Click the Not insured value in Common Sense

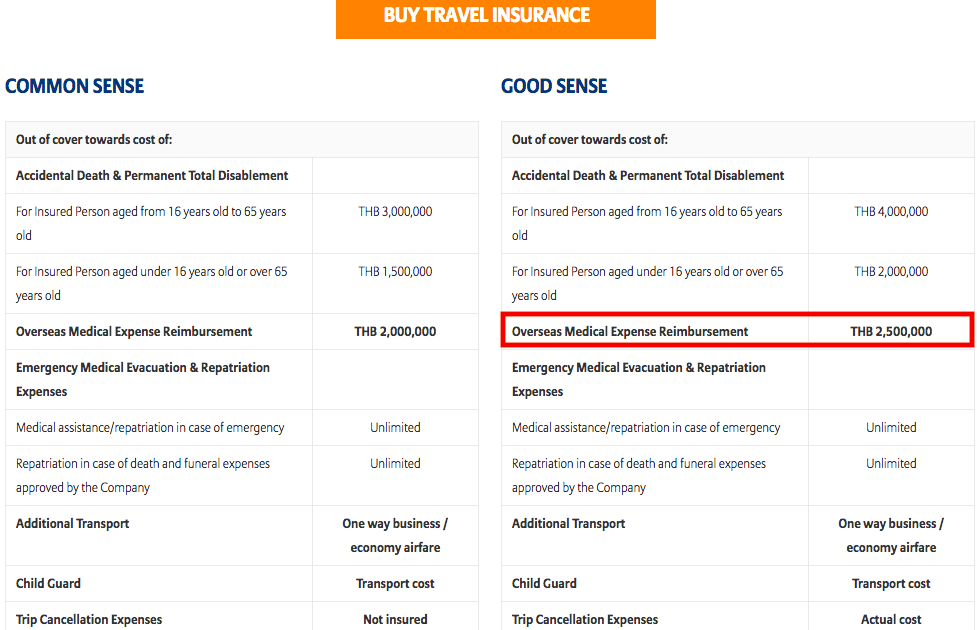395,619
